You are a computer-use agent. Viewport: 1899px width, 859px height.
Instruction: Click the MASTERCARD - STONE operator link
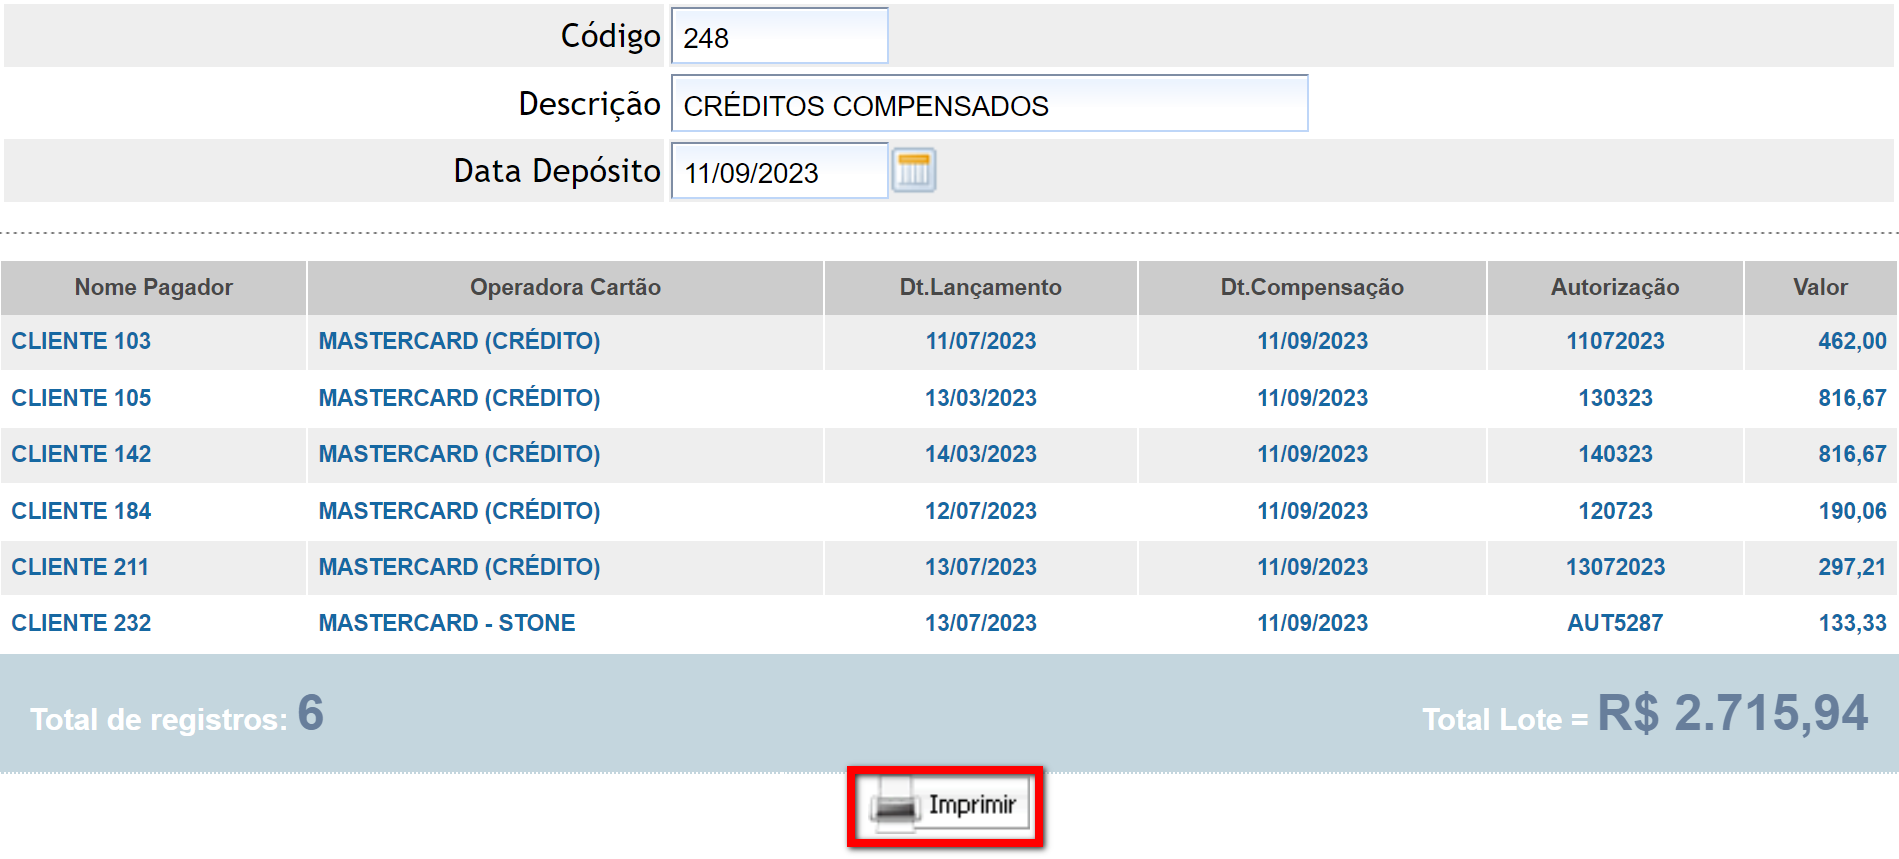tap(446, 623)
